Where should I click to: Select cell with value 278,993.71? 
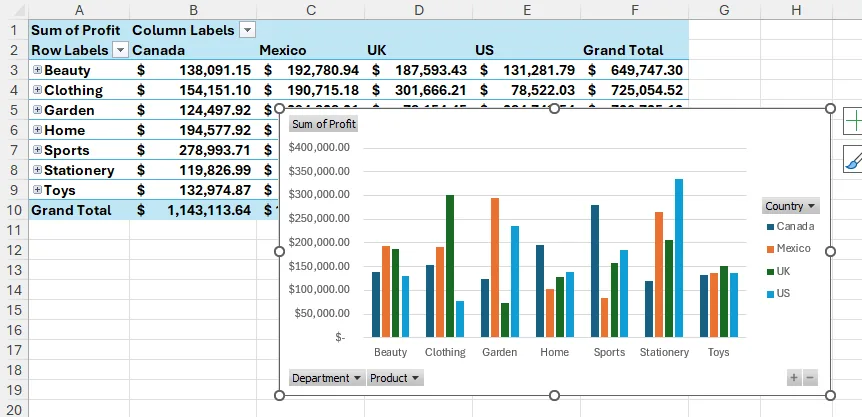(x=193, y=150)
